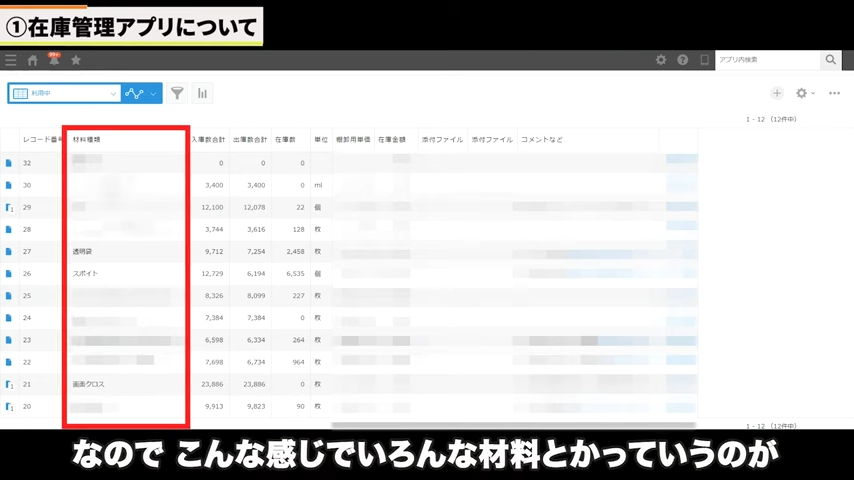Viewport: 854px width, 480px height.
Task: Open the help question mark icon
Action: pyautogui.click(x=682, y=60)
